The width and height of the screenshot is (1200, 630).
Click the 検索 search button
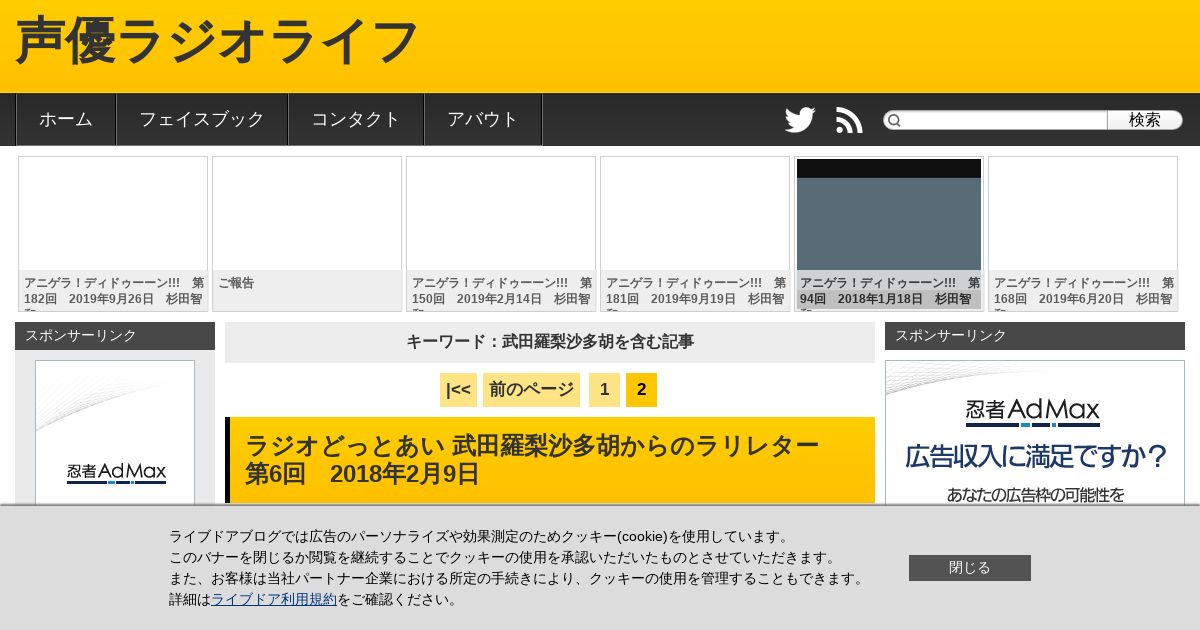pyautogui.click(x=1145, y=120)
